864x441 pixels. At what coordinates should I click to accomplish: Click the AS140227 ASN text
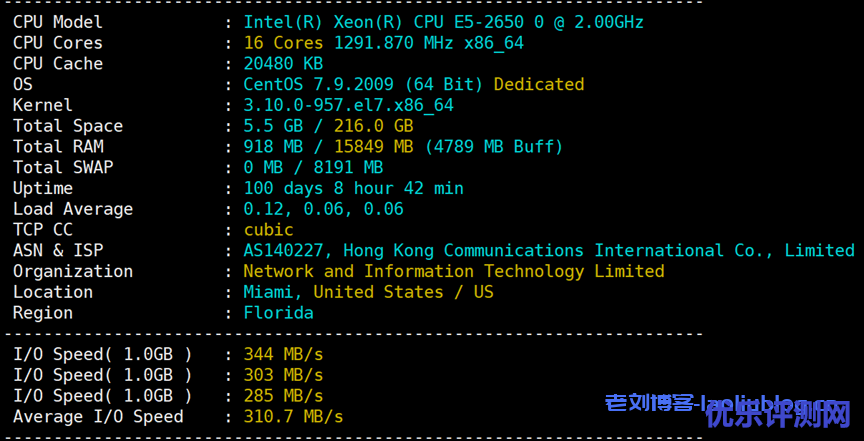288,251
